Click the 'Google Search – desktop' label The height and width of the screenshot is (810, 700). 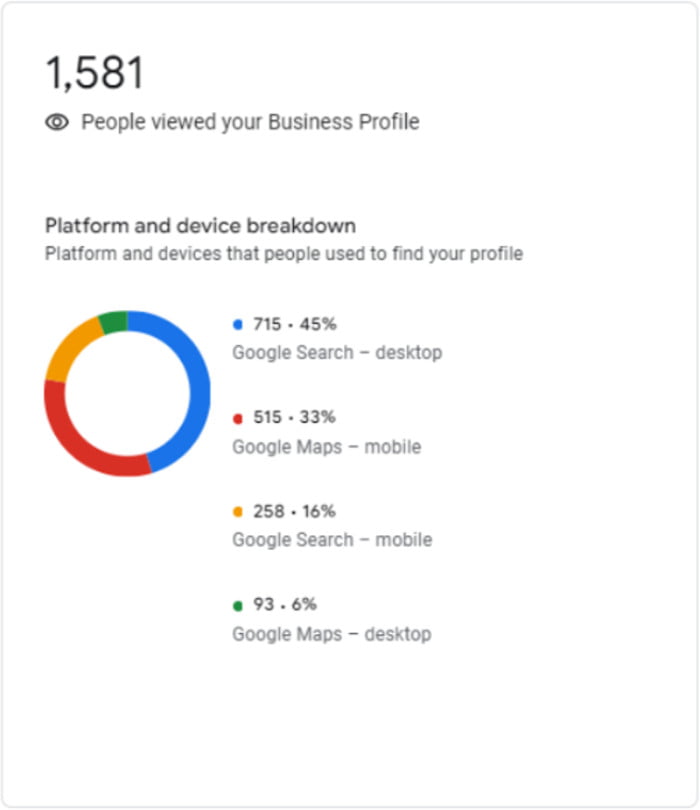tap(337, 353)
